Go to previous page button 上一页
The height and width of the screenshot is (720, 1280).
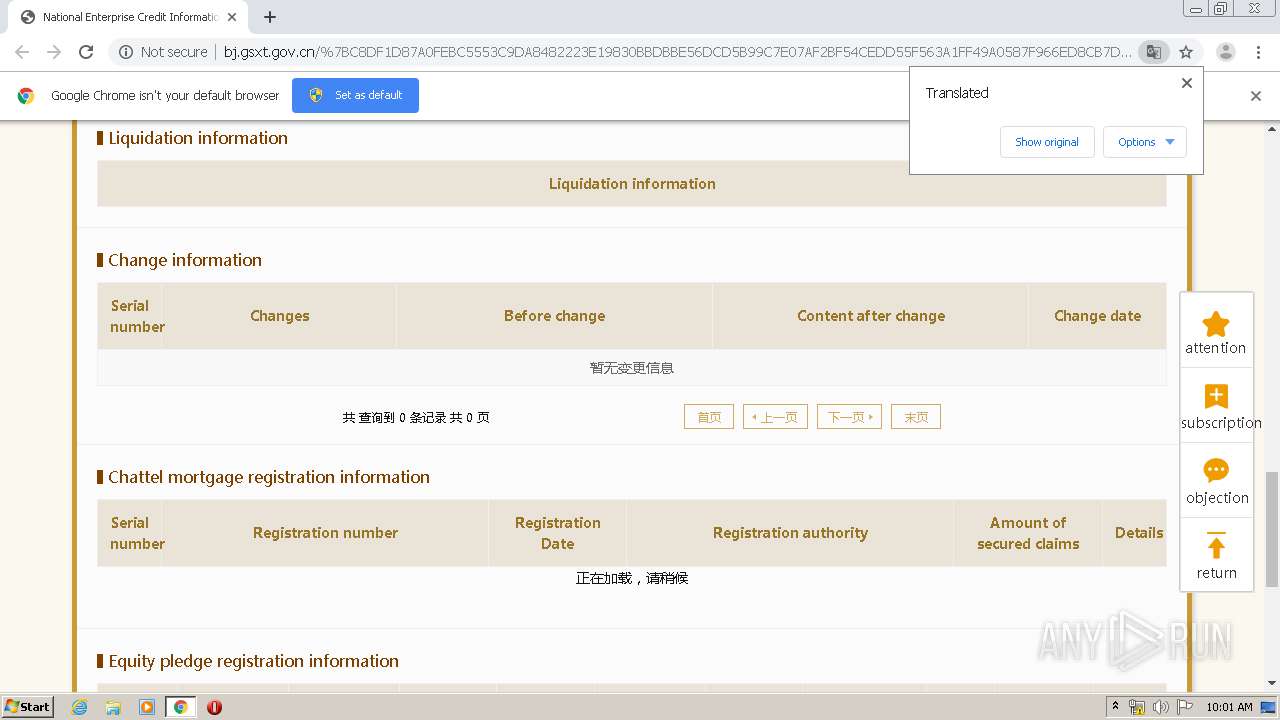click(775, 417)
